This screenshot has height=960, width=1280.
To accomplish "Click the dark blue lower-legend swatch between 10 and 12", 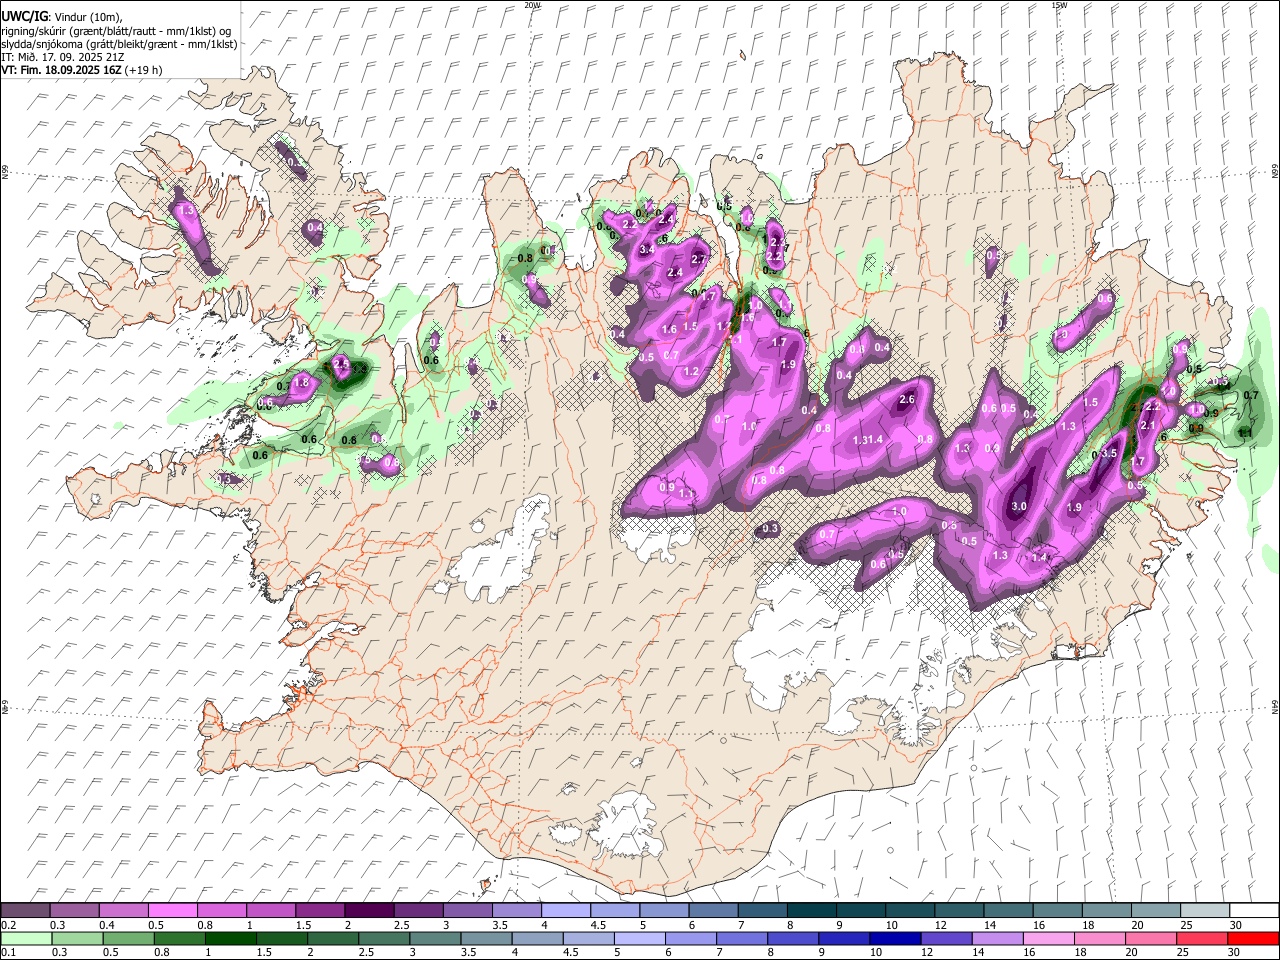I will click(x=894, y=938).
